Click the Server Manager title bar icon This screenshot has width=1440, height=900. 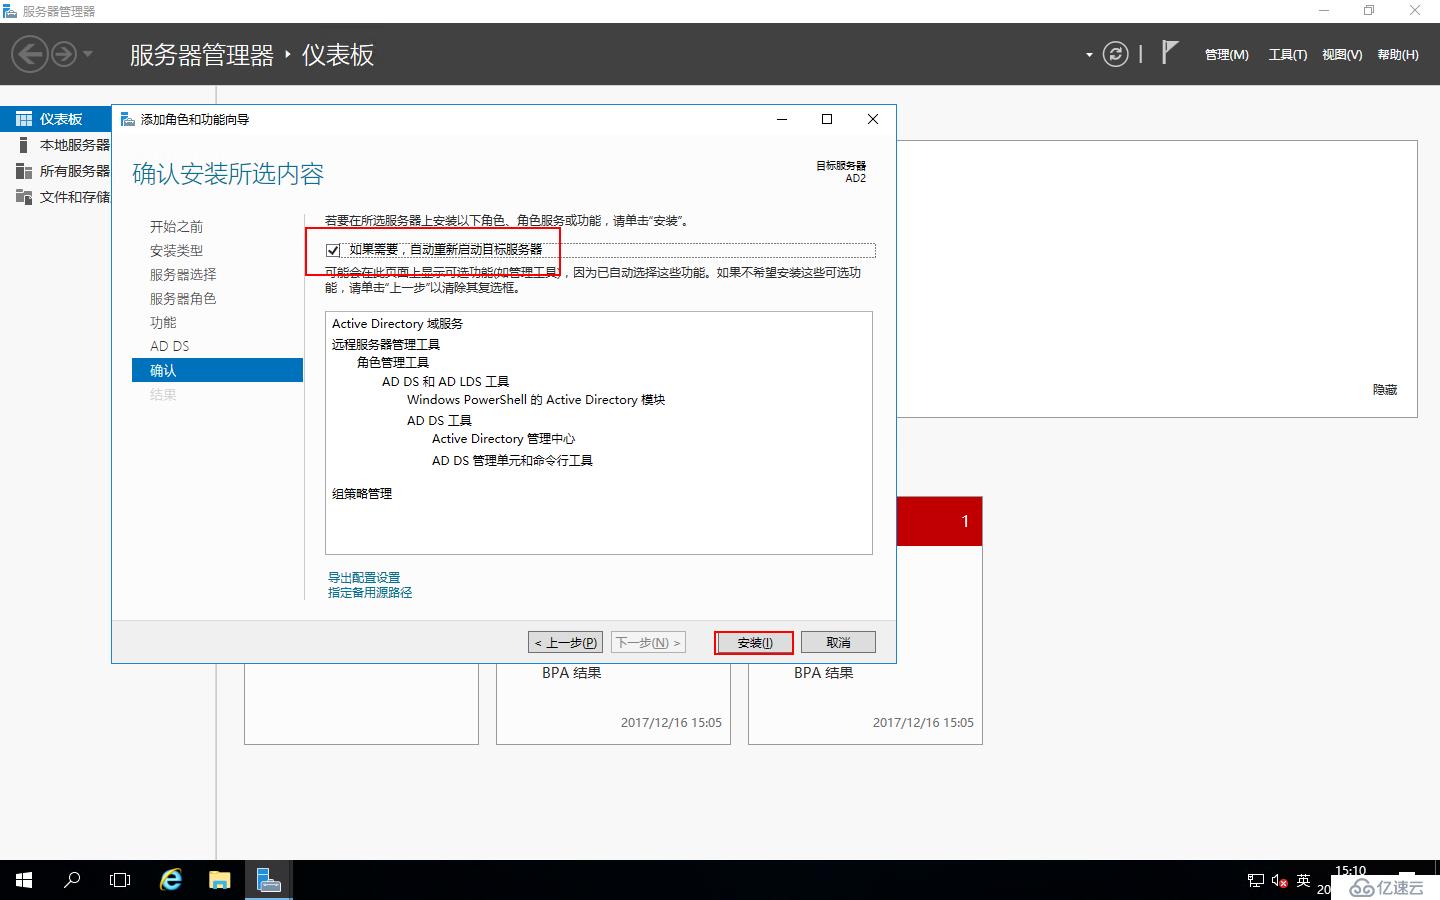(10, 11)
